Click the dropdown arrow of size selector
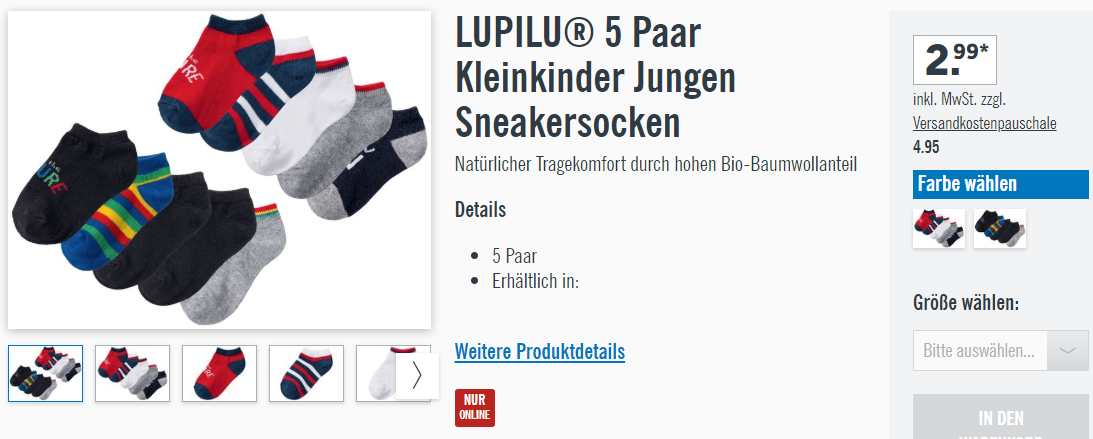The image size is (1093, 439). tap(1067, 351)
